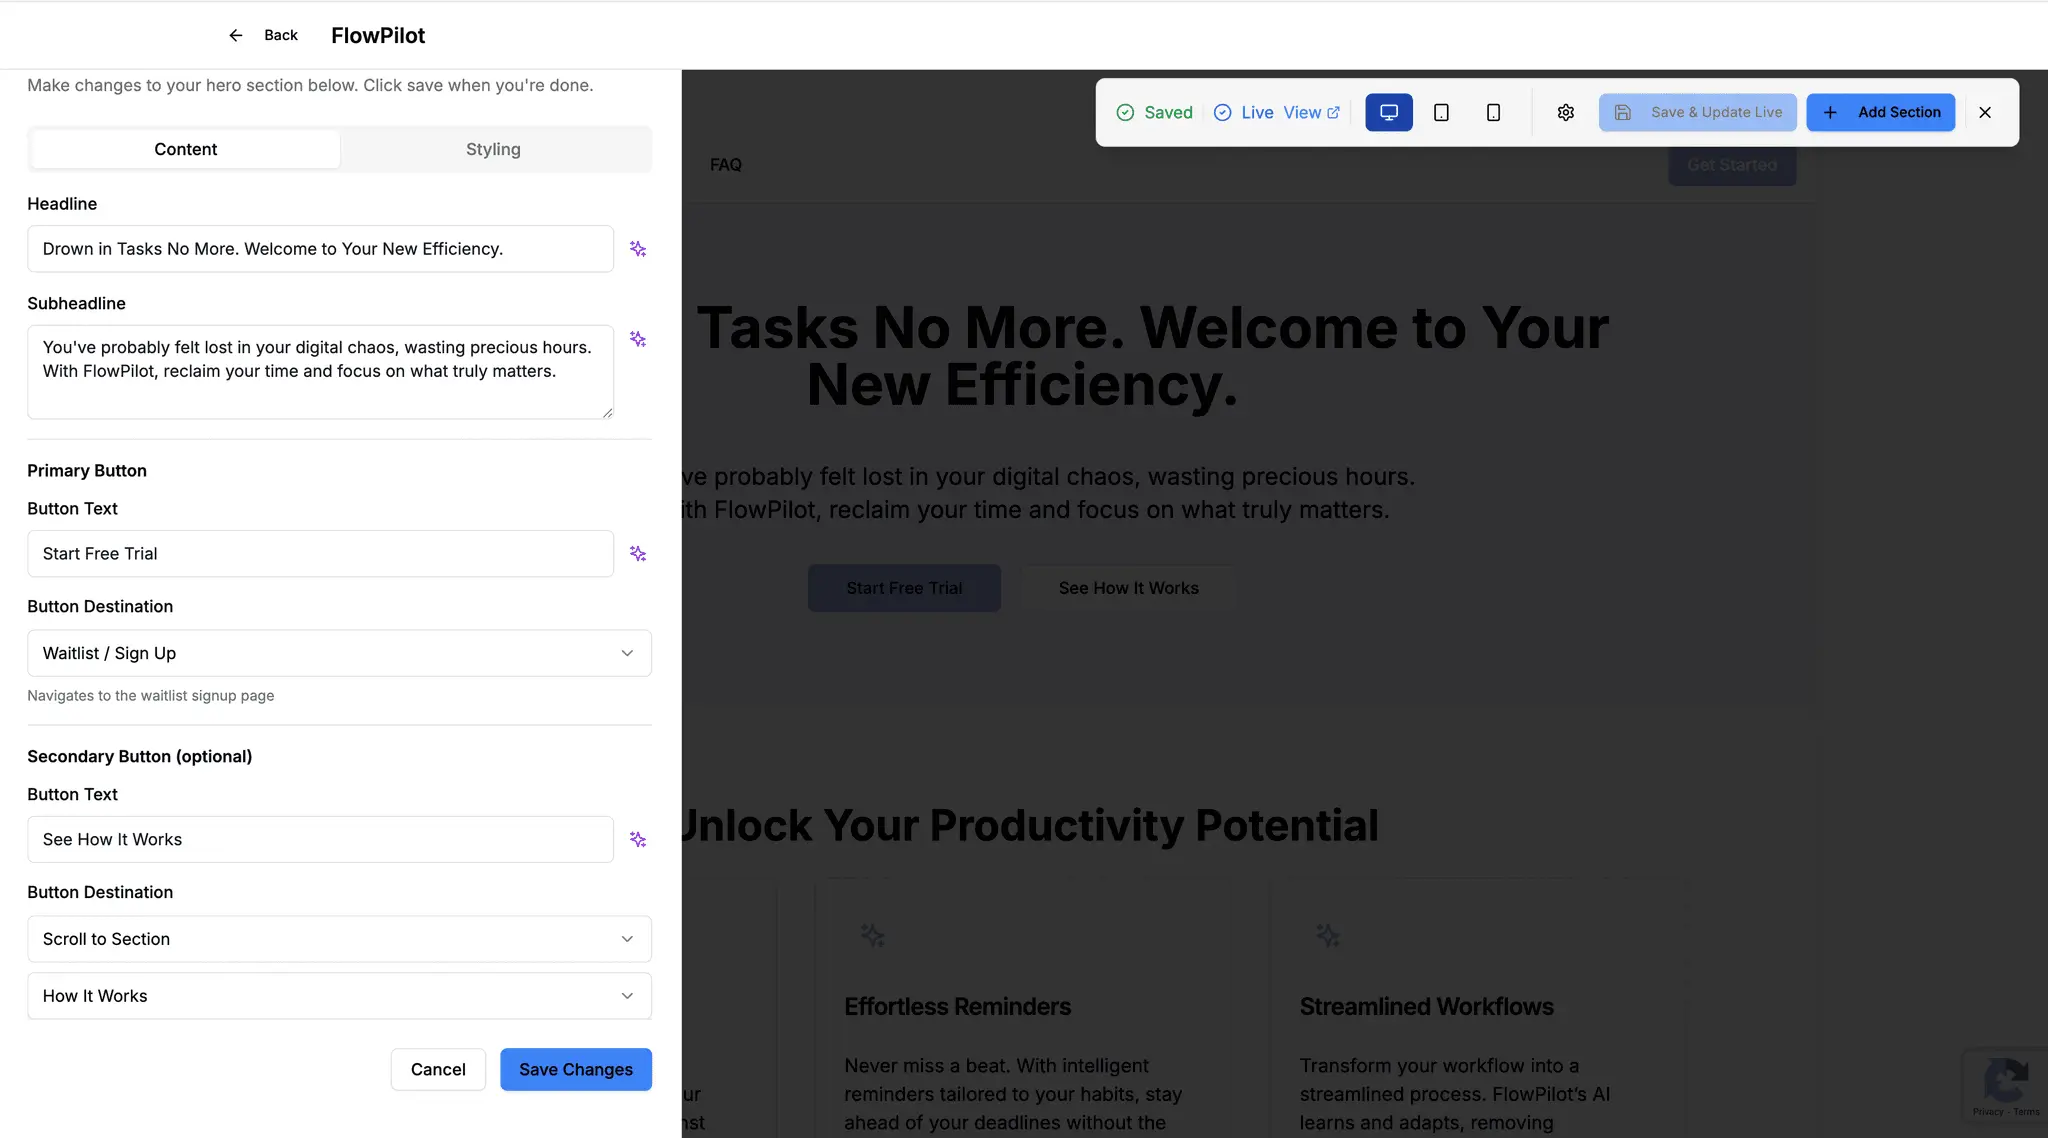Screen dimensions: 2048x1138
Task: Click the Secondary Button (optional) label
Action: click(139, 757)
